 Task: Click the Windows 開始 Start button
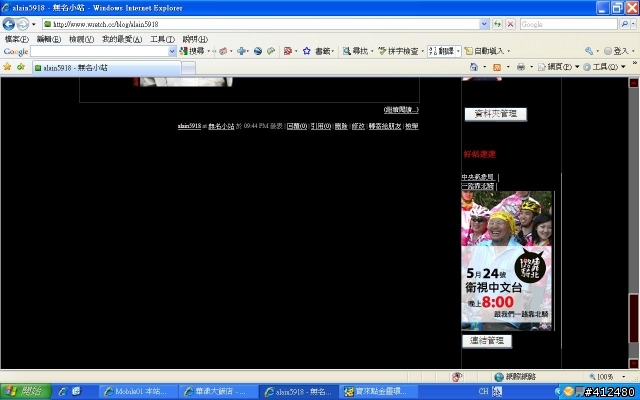tap(25, 391)
